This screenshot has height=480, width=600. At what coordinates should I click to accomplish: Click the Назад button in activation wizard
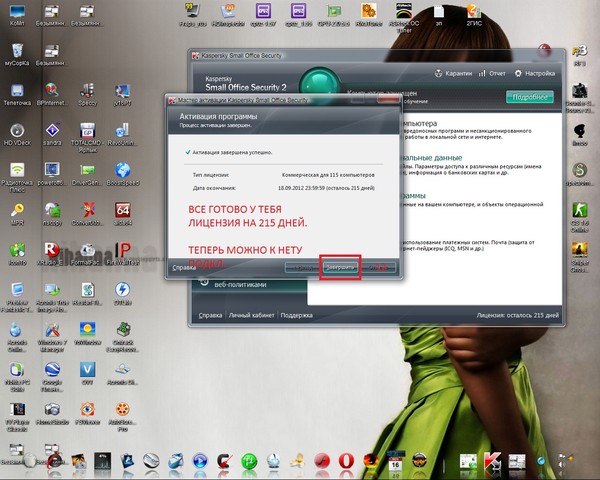[x=302, y=267]
